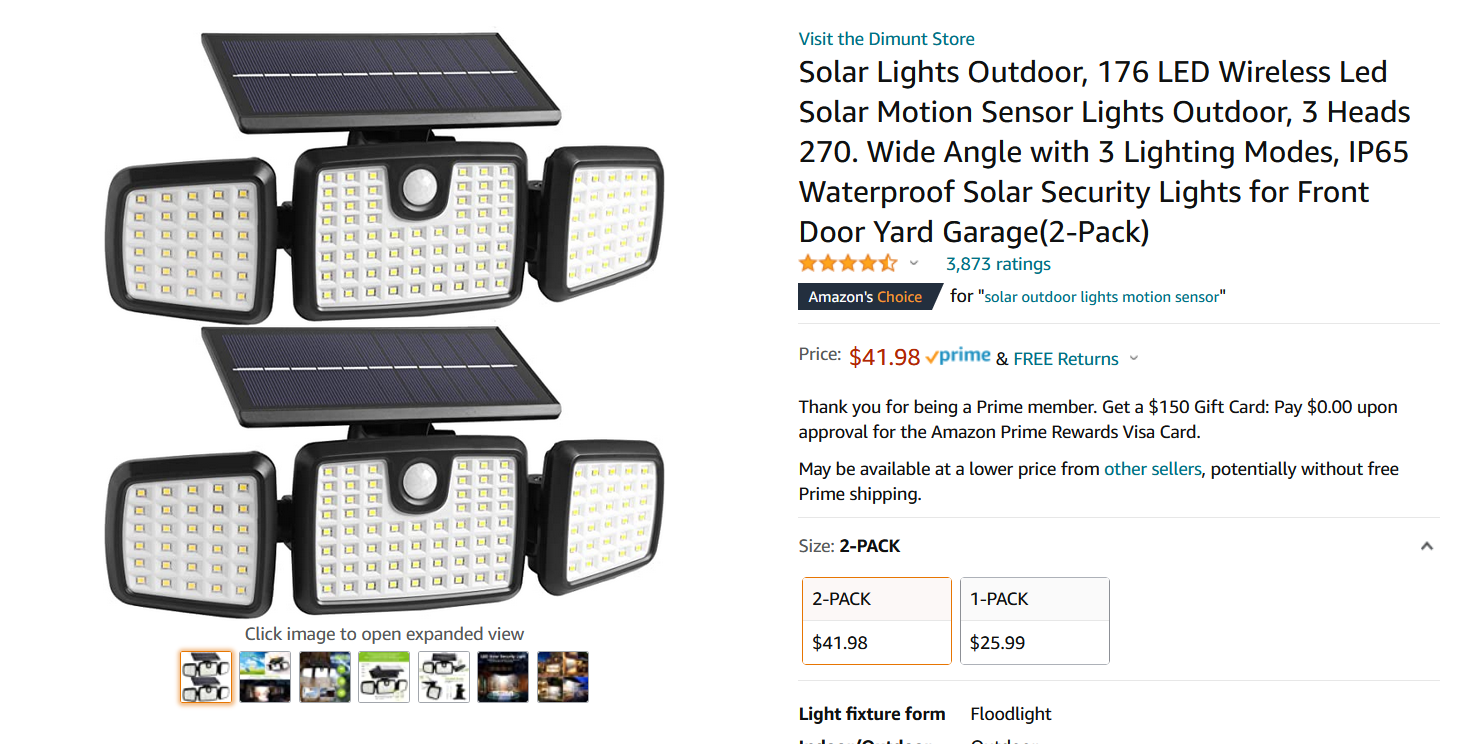Click the FREE Returns link
Image resolution: width=1466 pixels, height=744 pixels.
click(1065, 359)
